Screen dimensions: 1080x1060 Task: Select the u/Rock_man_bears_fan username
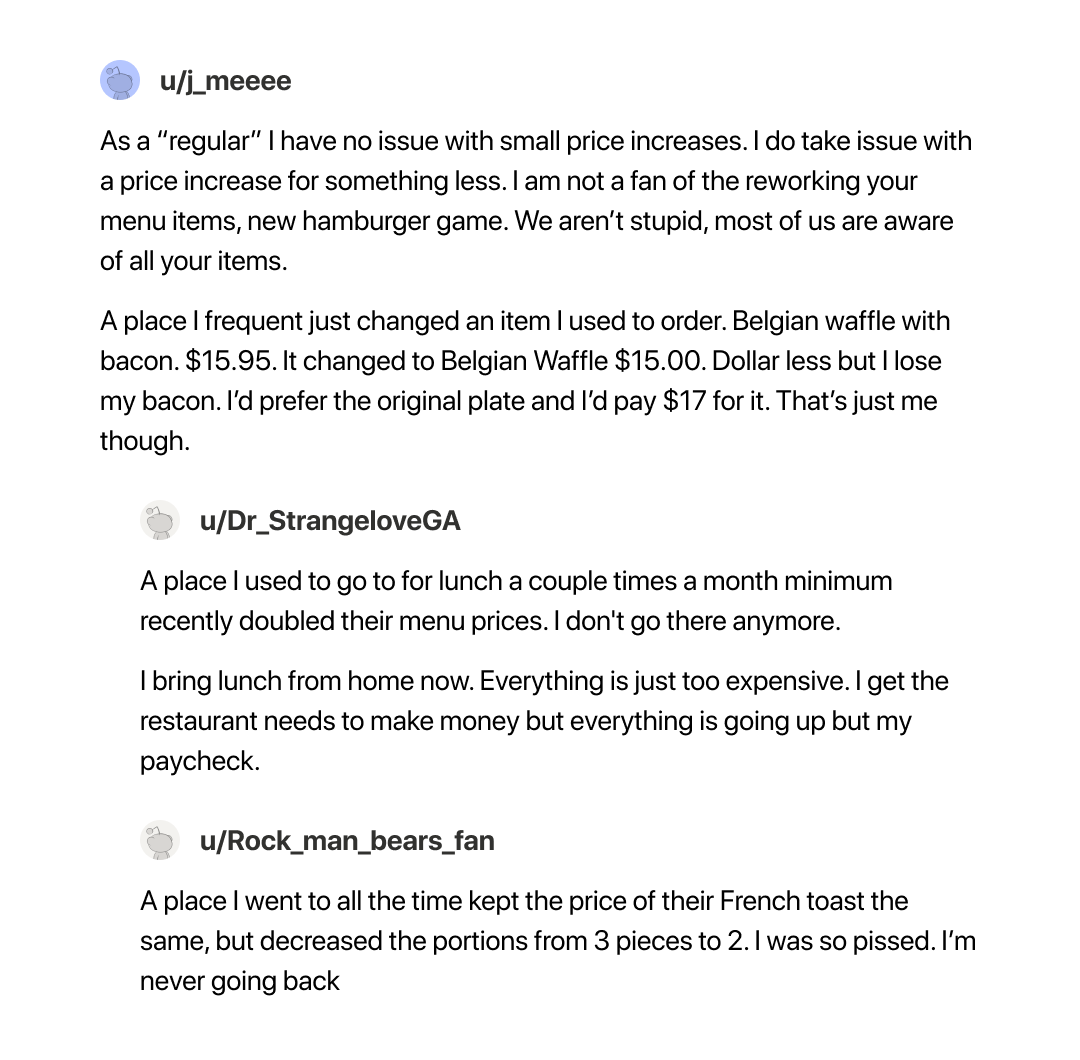[x=347, y=841]
